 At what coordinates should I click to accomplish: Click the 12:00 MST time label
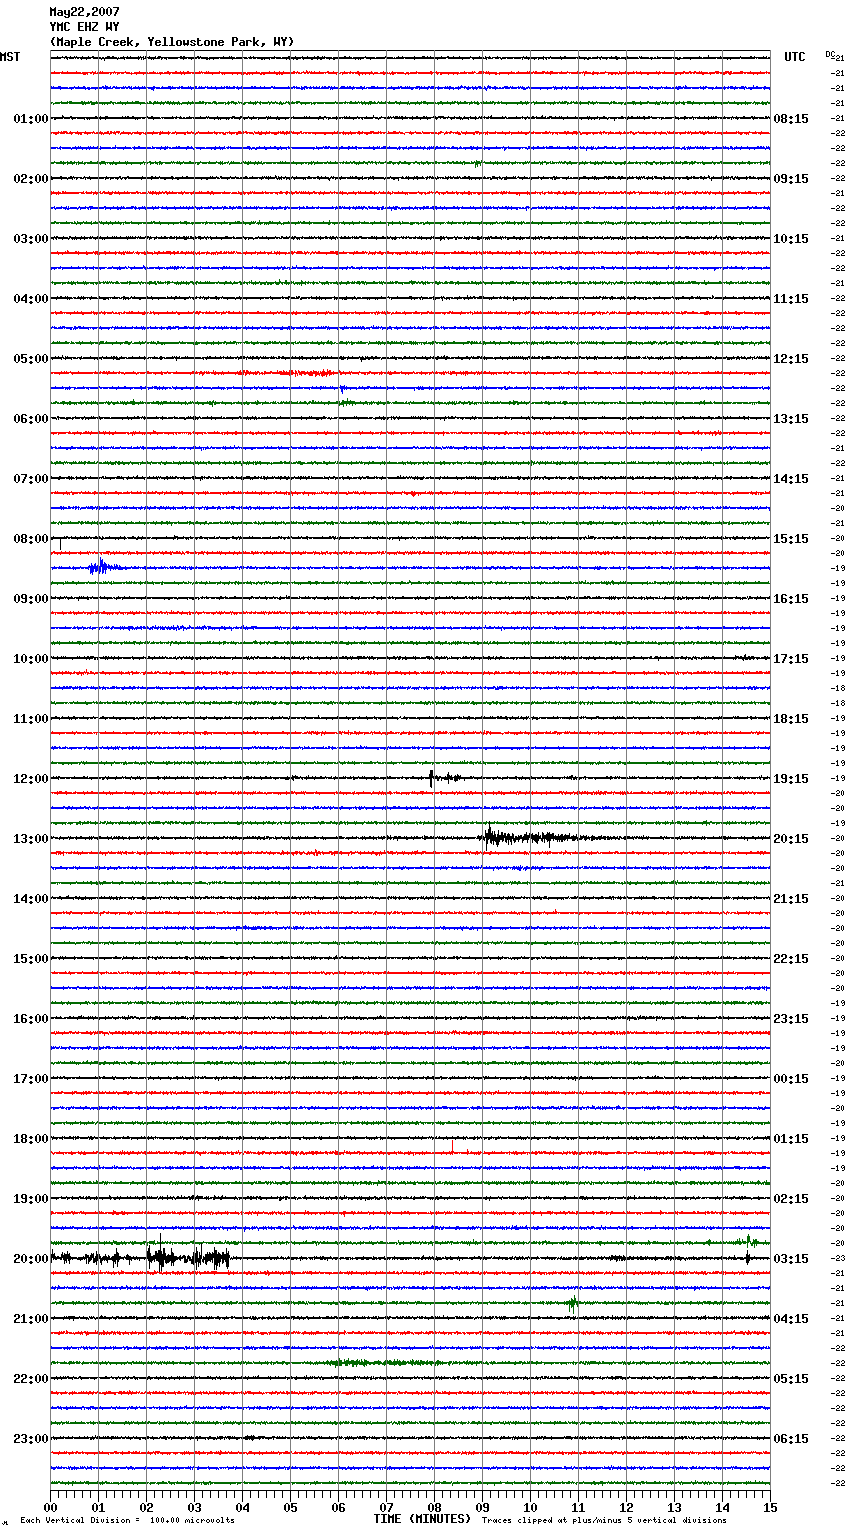click(x=31, y=779)
